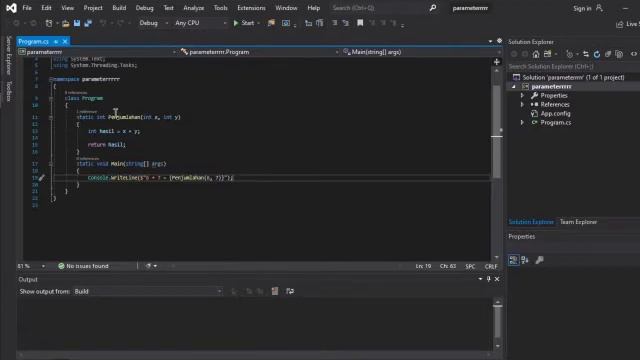Save the current file with the disk icon
Viewport: 640px width, 360px height.
77,23
